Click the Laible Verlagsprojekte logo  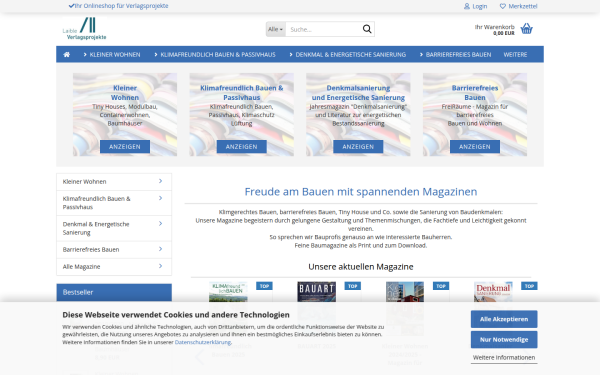pyautogui.click(x=85, y=29)
